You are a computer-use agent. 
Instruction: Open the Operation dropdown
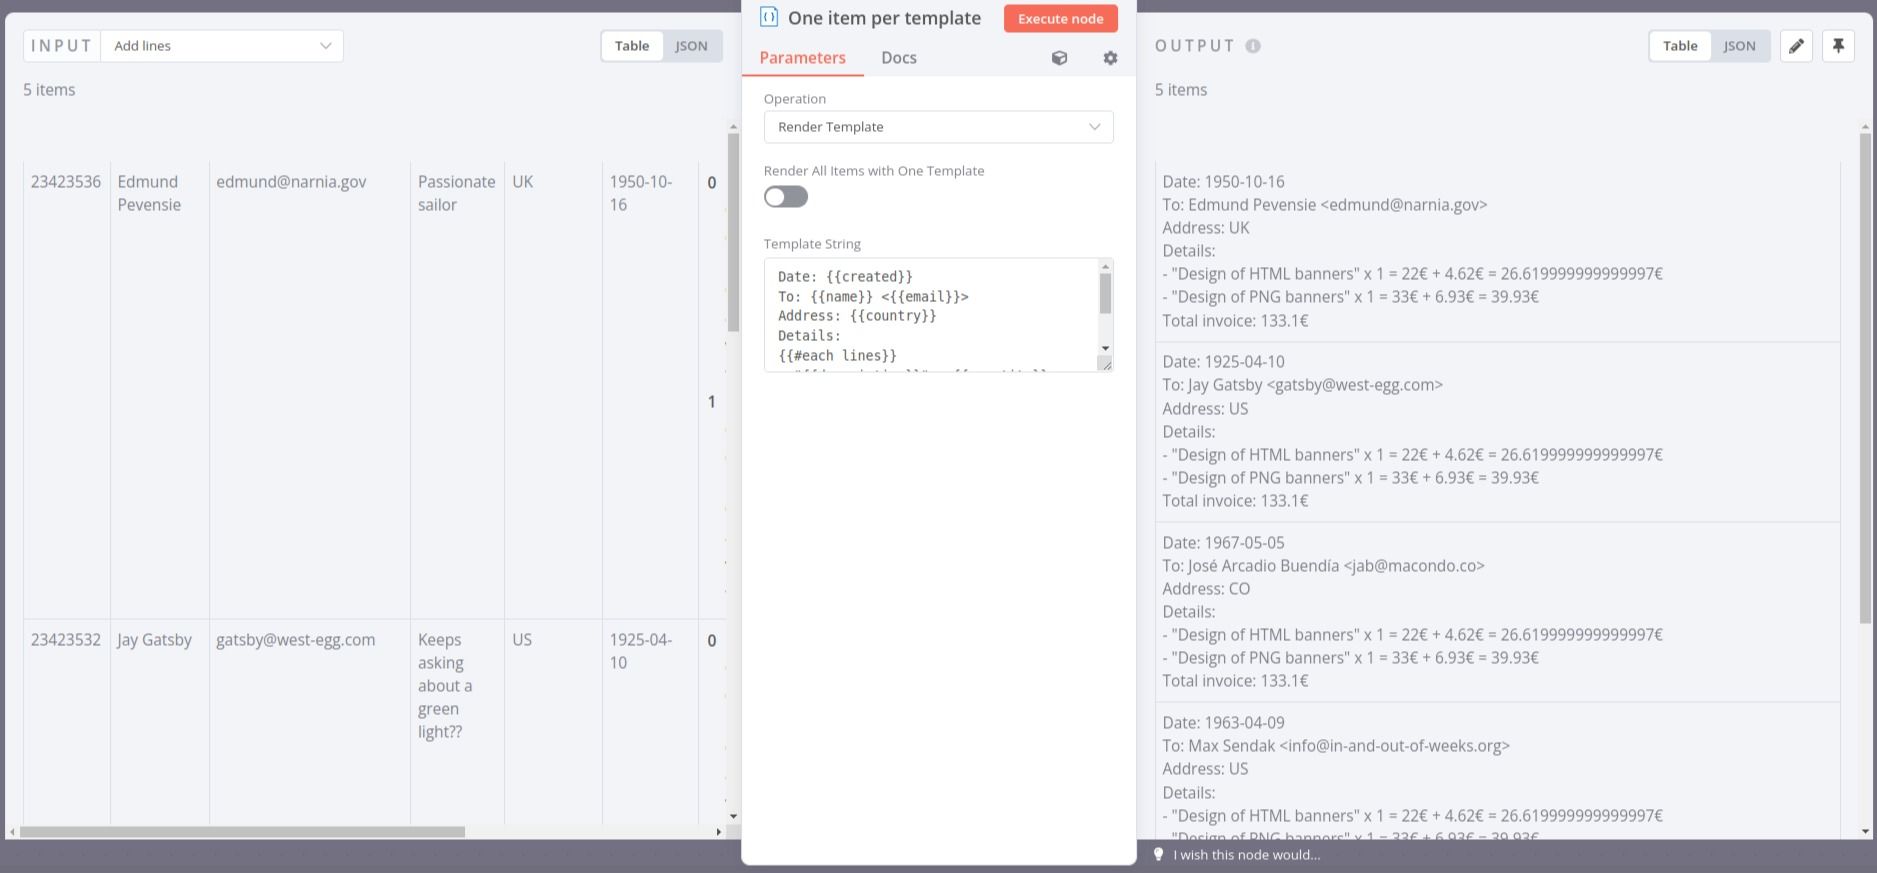pos(938,127)
